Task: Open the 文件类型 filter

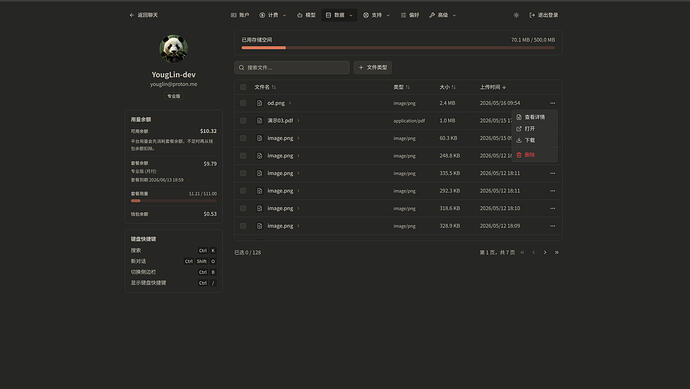Action: pos(373,67)
